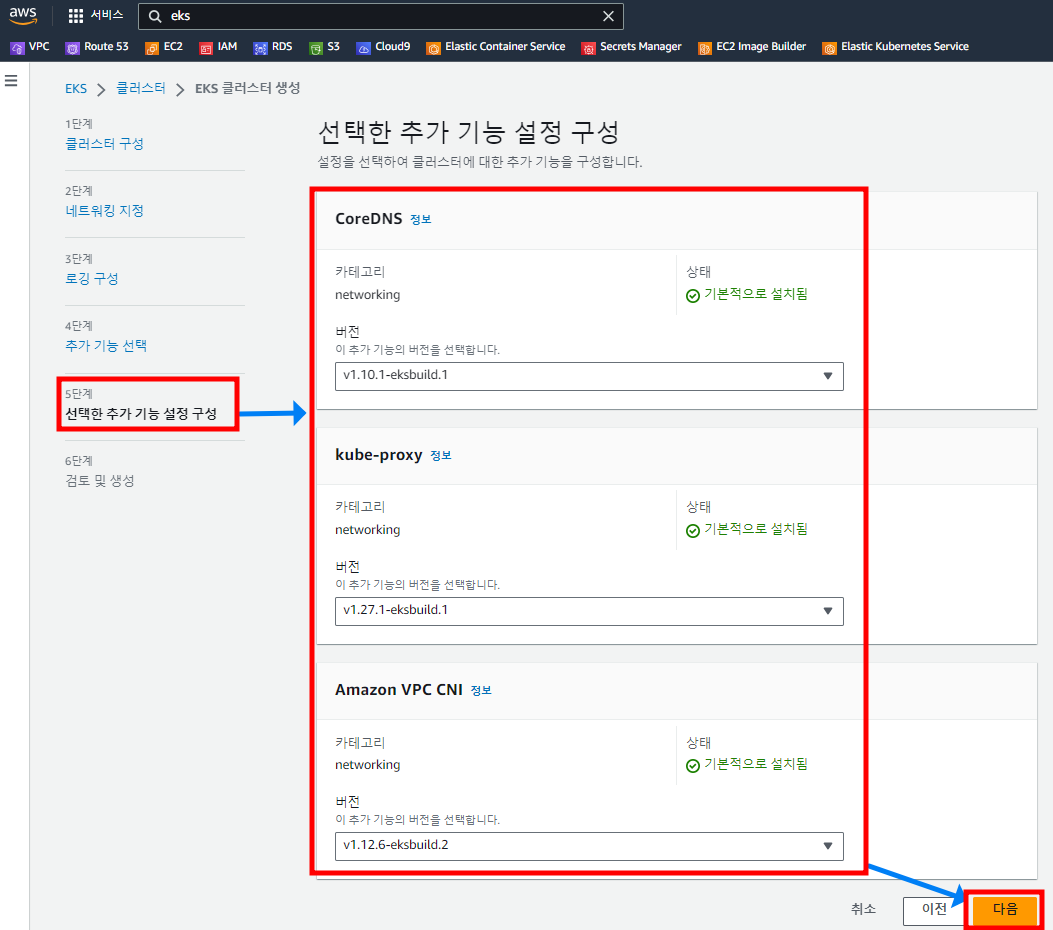Screen dimensions: 1053x930
Task: Clear the search with the X icon
Action: click(x=608, y=16)
